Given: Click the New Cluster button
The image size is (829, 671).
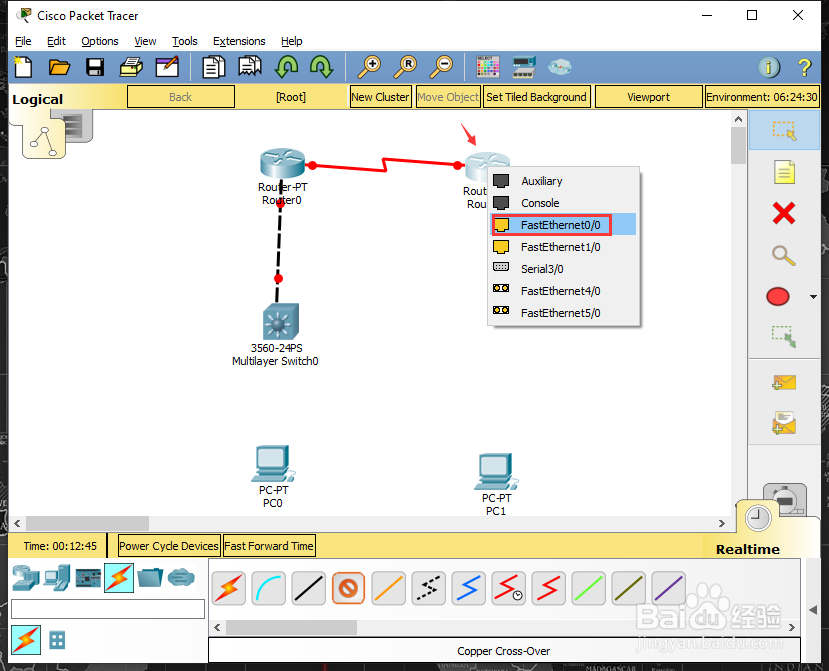Looking at the screenshot, I should [x=380, y=97].
